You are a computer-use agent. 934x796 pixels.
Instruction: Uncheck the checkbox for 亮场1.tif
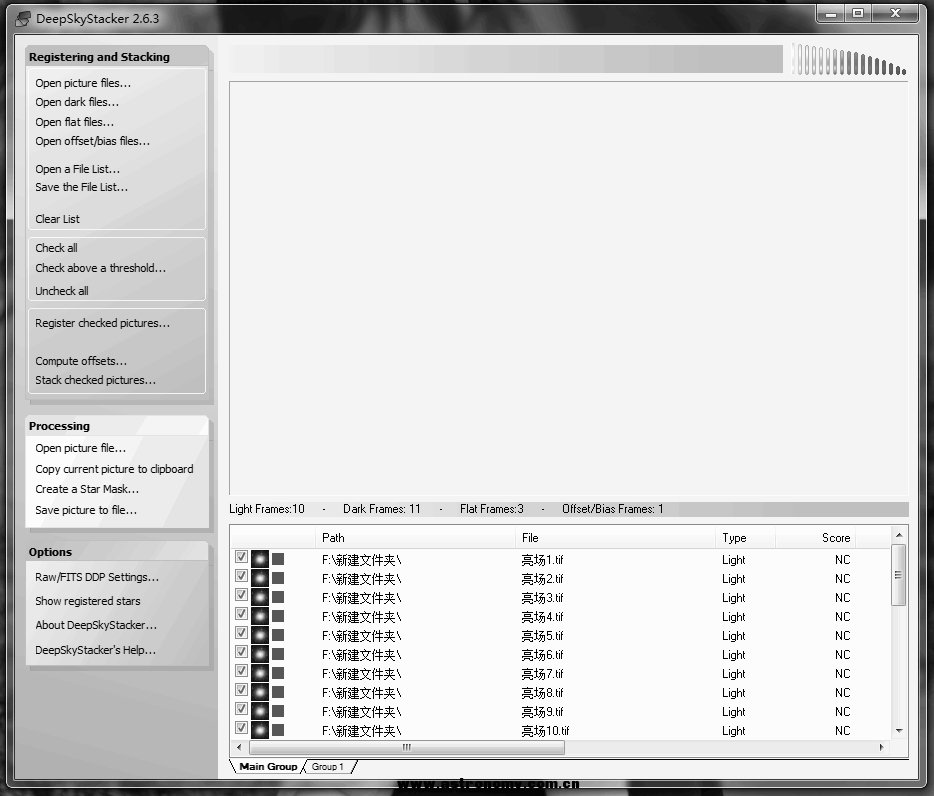pyautogui.click(x=241, y=556)
